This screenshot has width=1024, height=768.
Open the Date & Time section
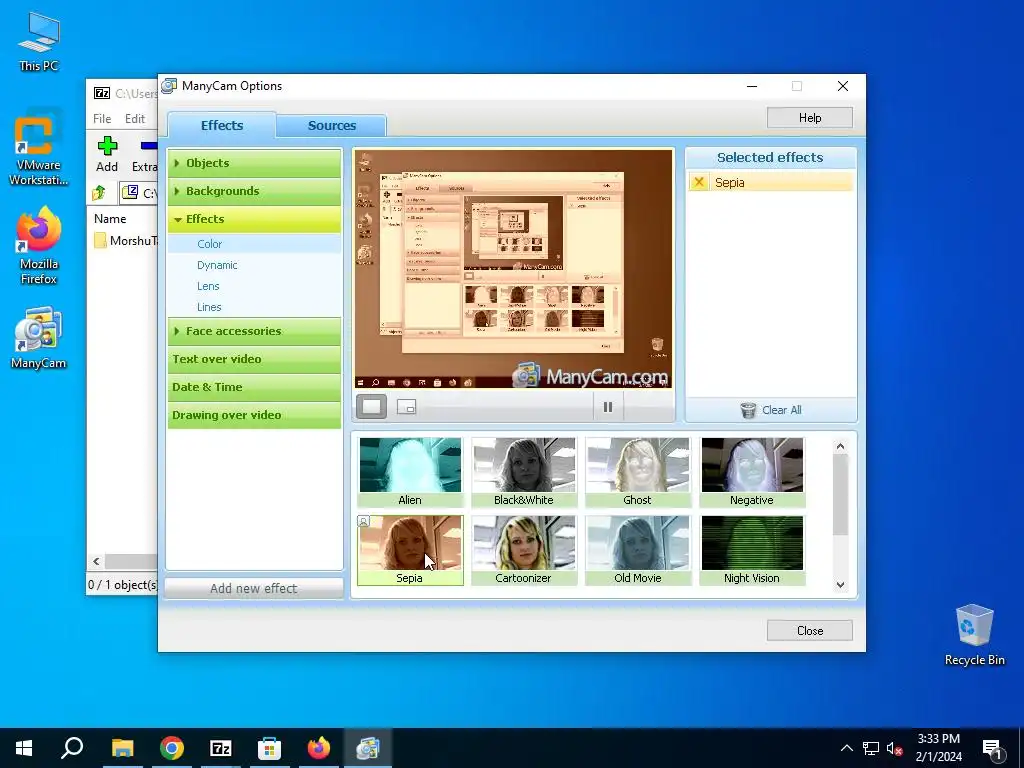[255, 387]
